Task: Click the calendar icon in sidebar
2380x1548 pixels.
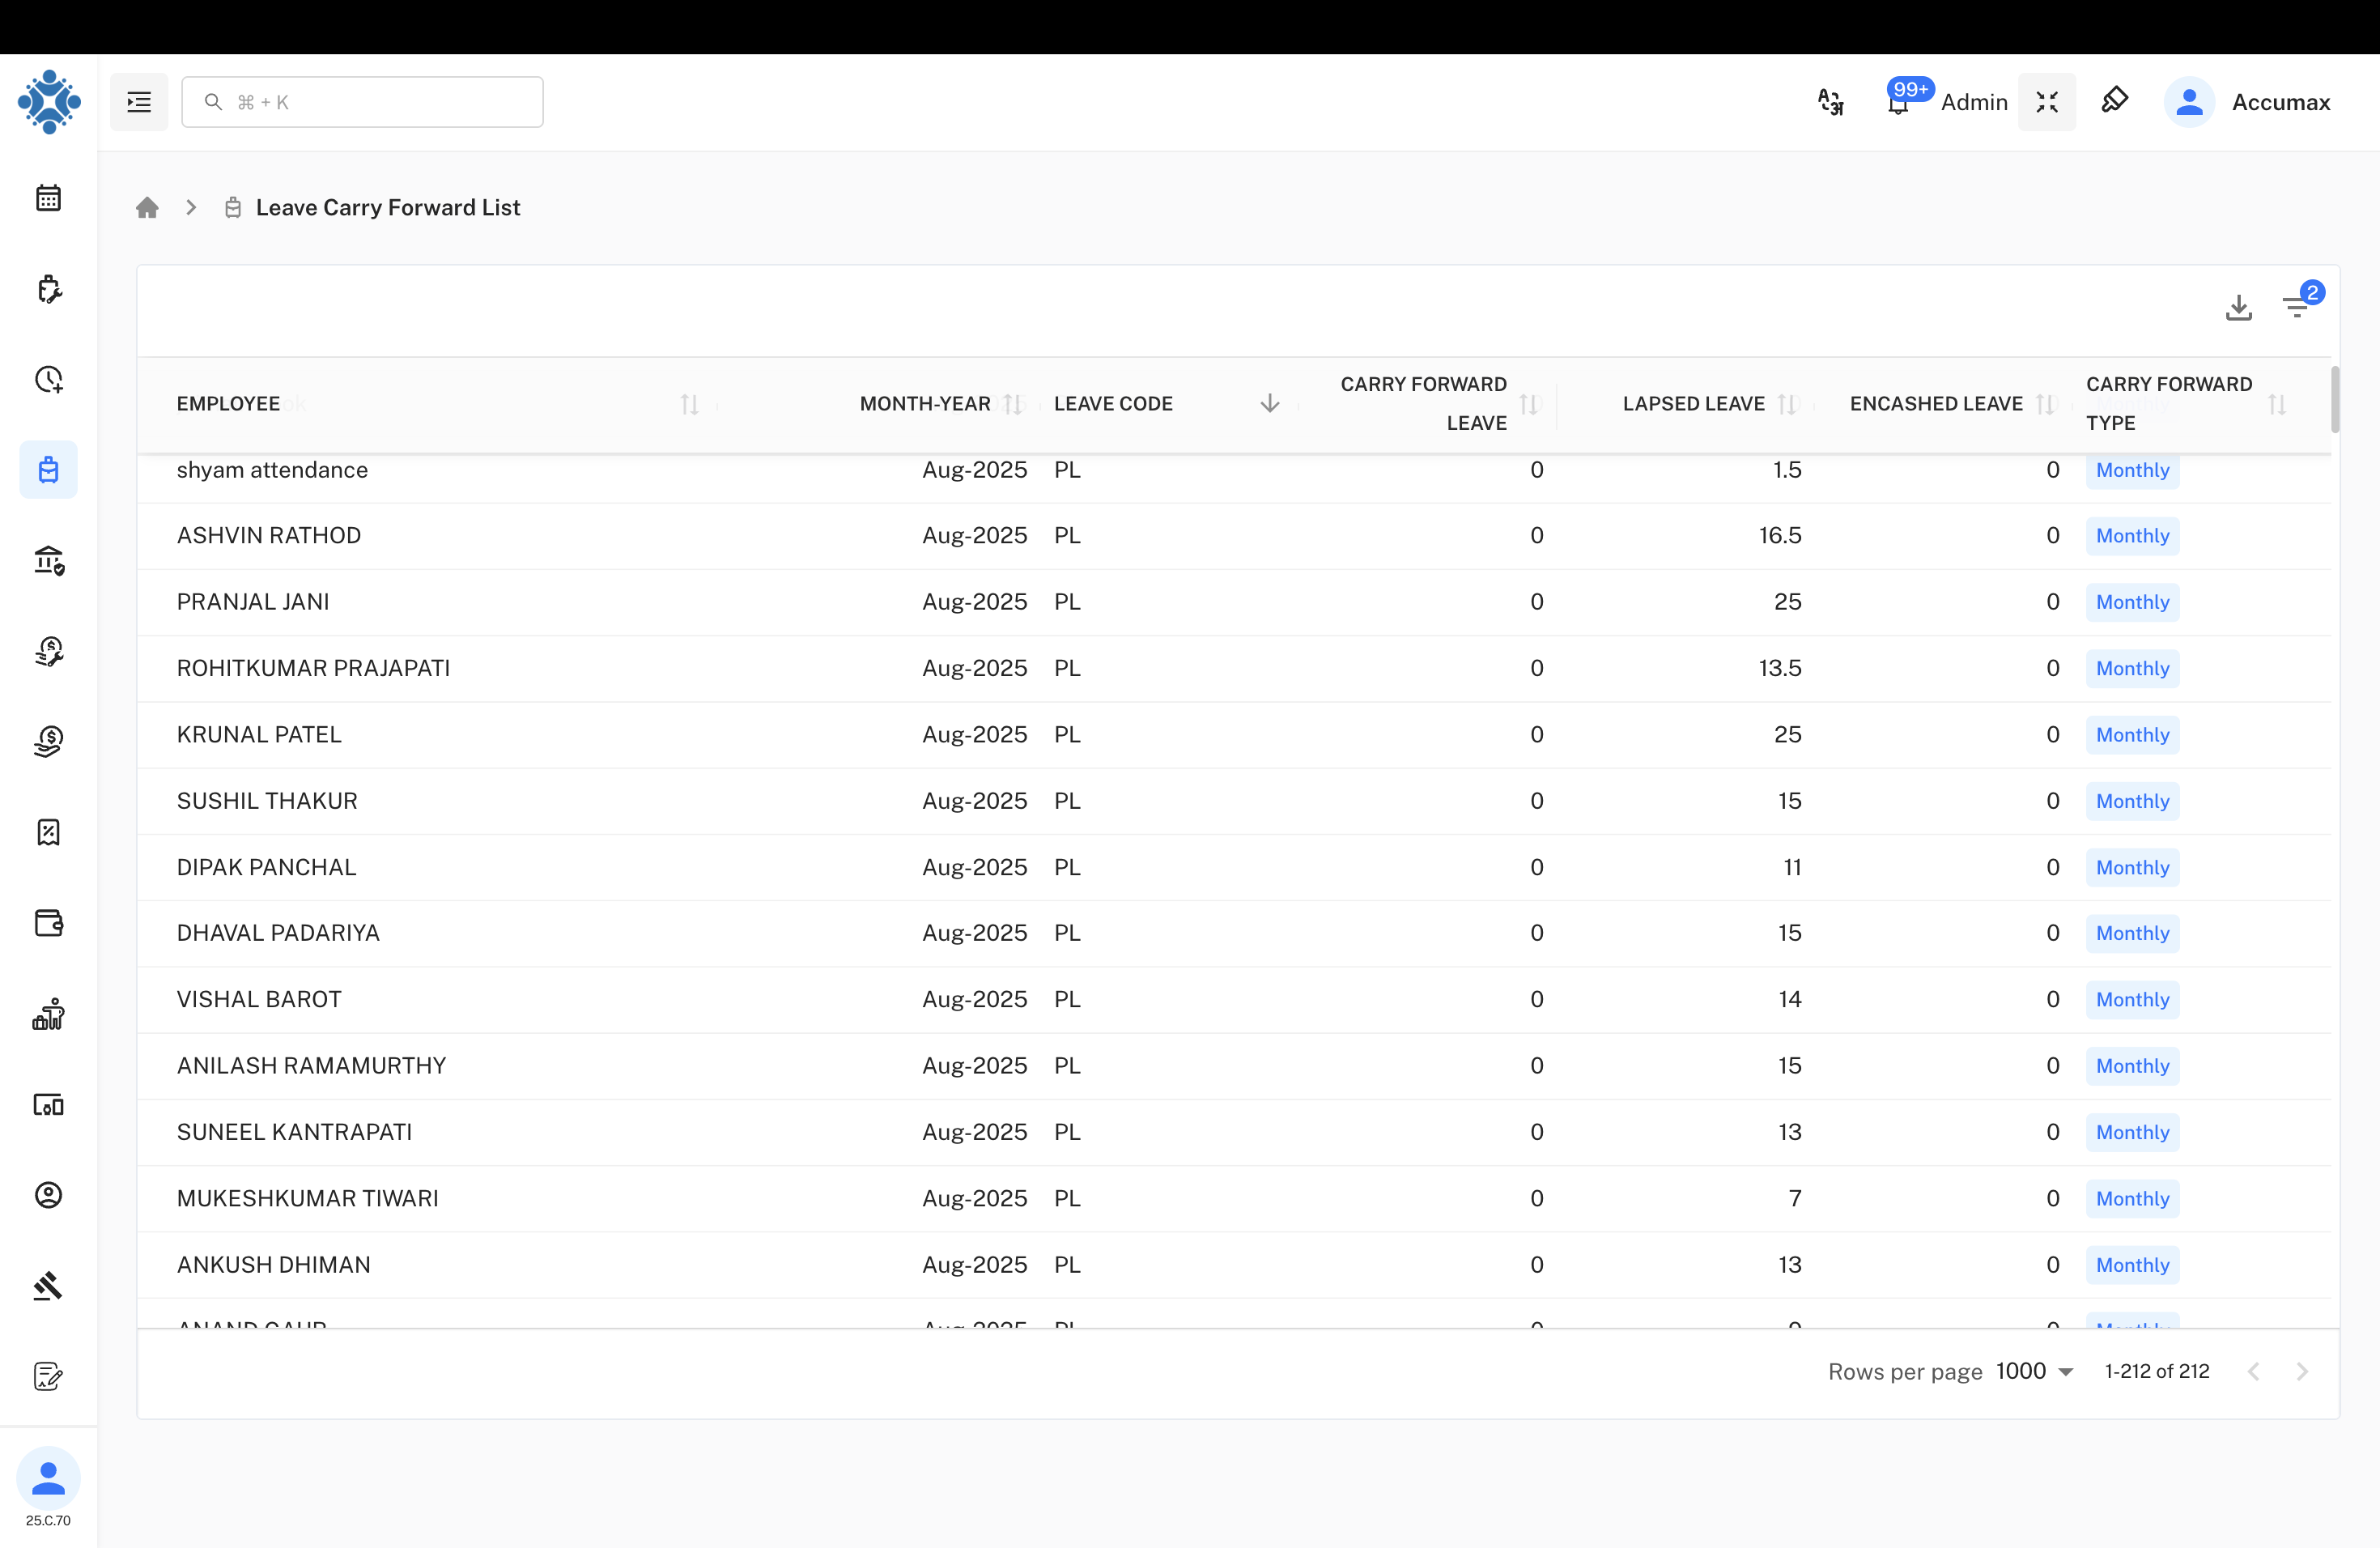Action: point(48,198)
